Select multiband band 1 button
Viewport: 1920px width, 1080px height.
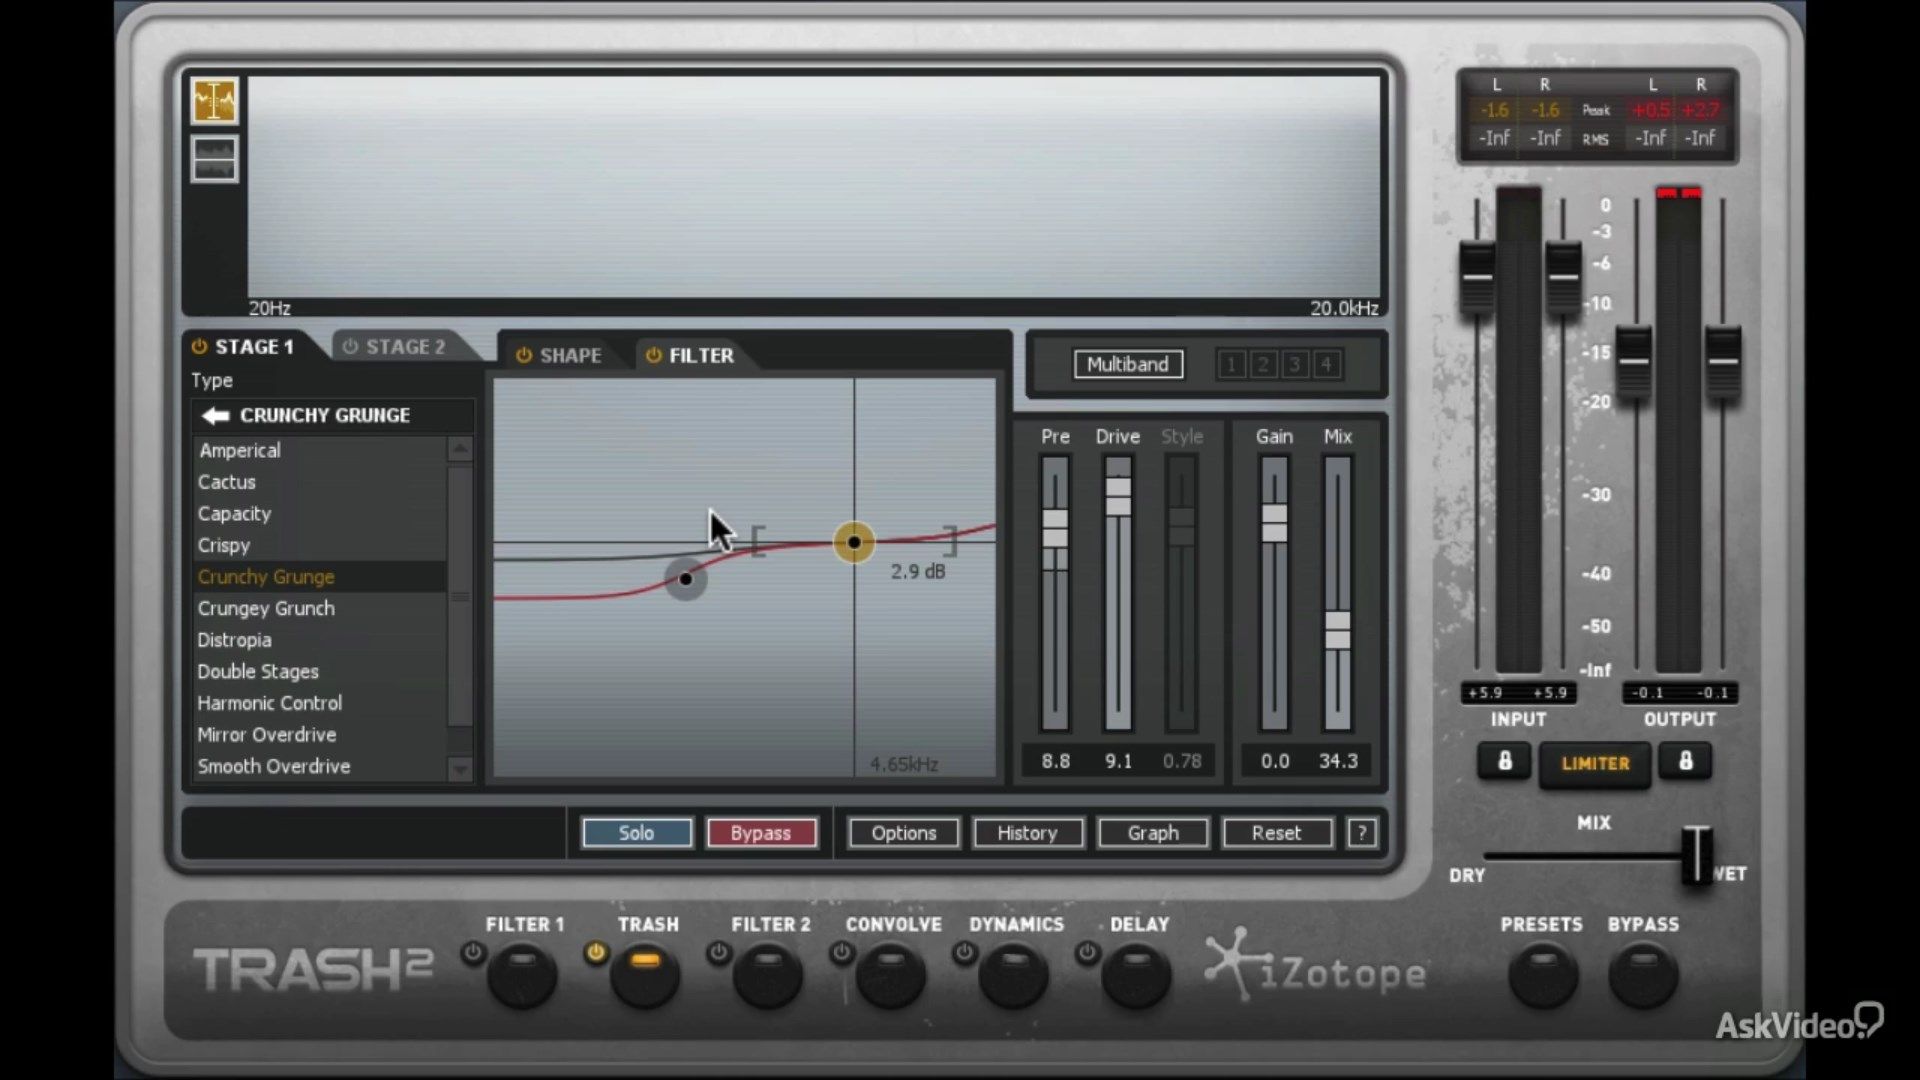tap(1232, 364)
